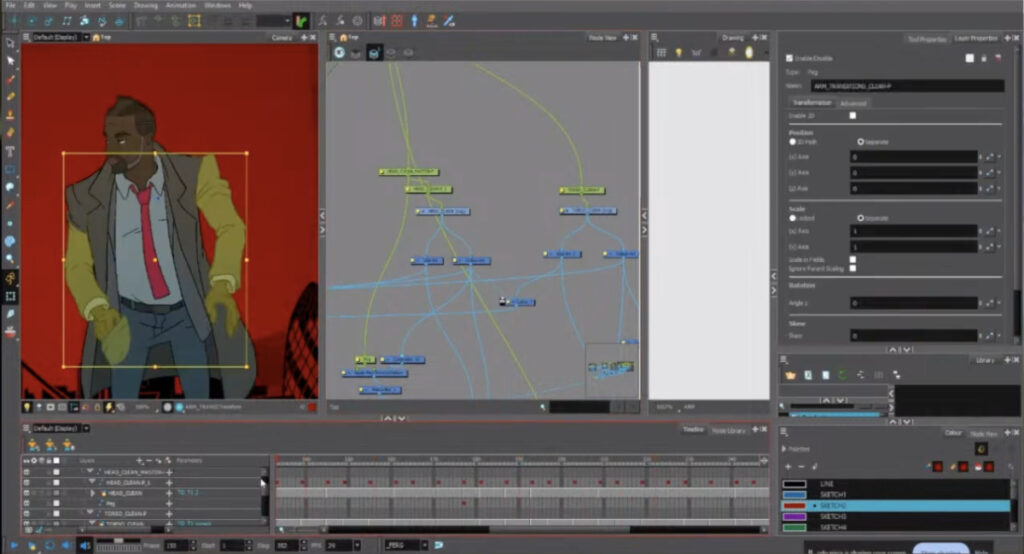Select the SKETCH1 blue colour swatch
Screen dimensions: 1024x554
point(794,495)
